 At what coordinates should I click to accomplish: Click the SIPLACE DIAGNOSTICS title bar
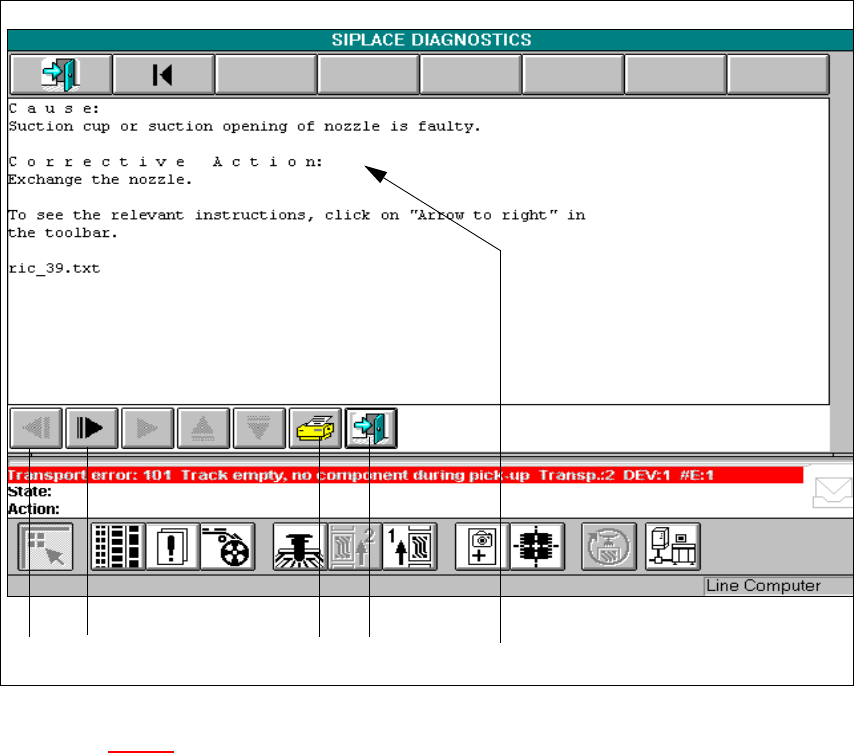coord(431,40)
